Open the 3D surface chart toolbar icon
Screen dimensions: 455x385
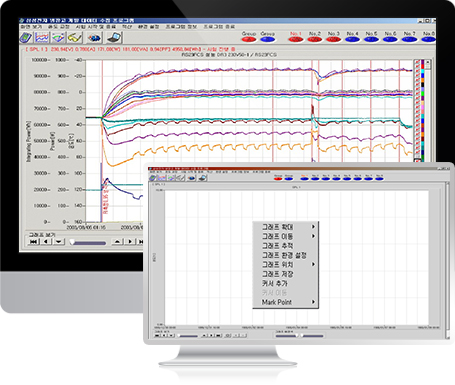click(58, 38)
